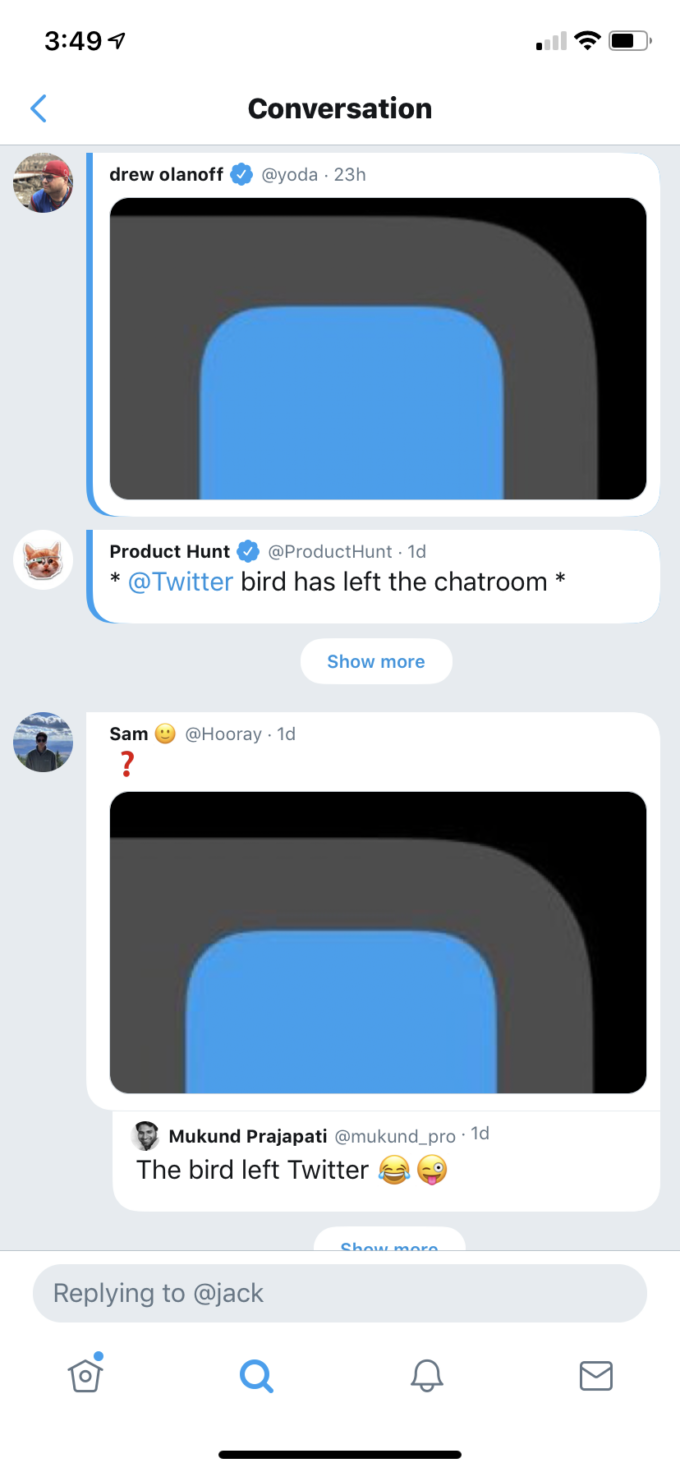Tap the @yoda handle
The height and width of the screenshot is (1472, 680).
click(x=289, y=175)
